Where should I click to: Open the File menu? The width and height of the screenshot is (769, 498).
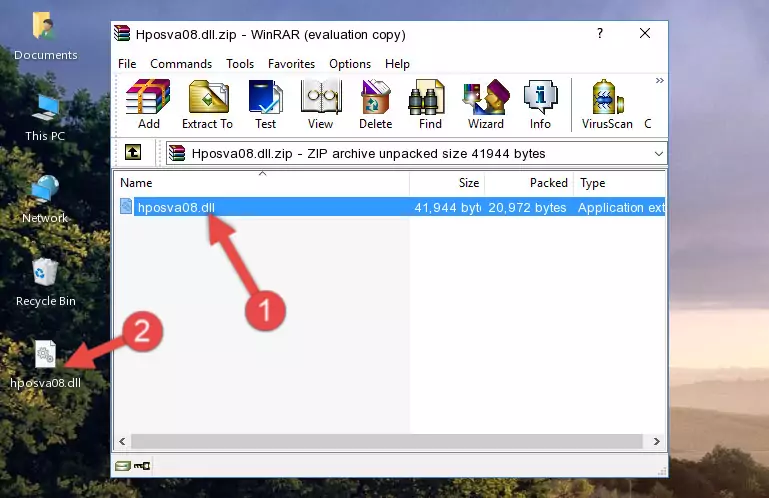(x=127, y=64)
